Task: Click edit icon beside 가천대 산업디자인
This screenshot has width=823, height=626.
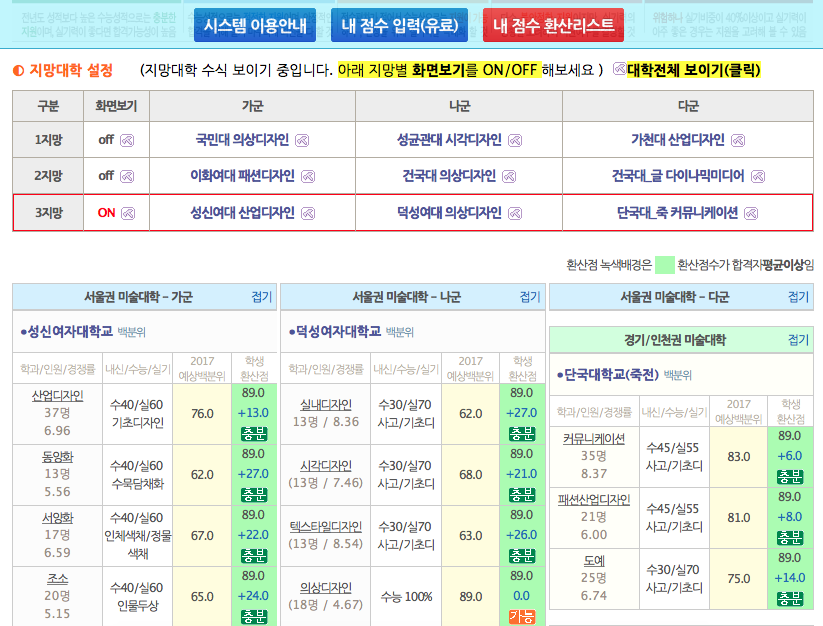Action: 738,141
